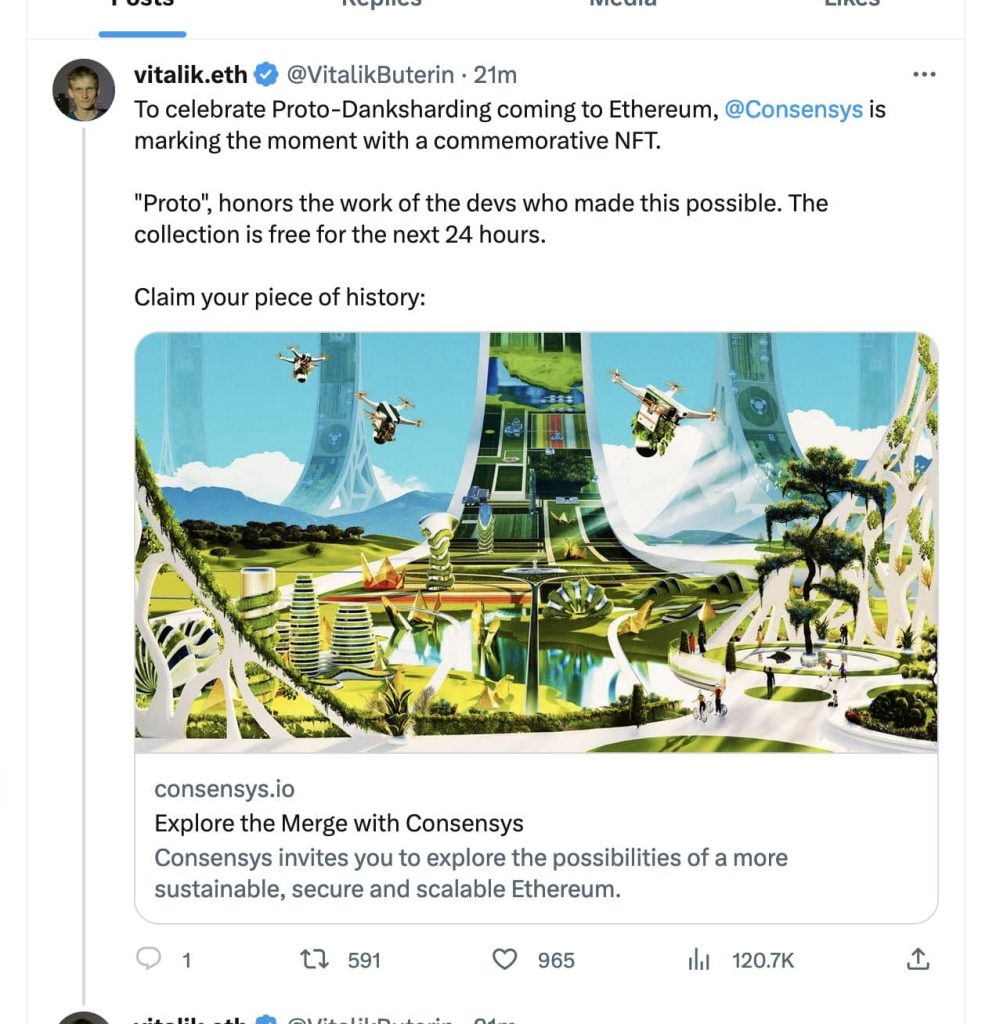Click the share/upload icon on the post
This screenshot has height=1024, width=996.
click(918, 960)
